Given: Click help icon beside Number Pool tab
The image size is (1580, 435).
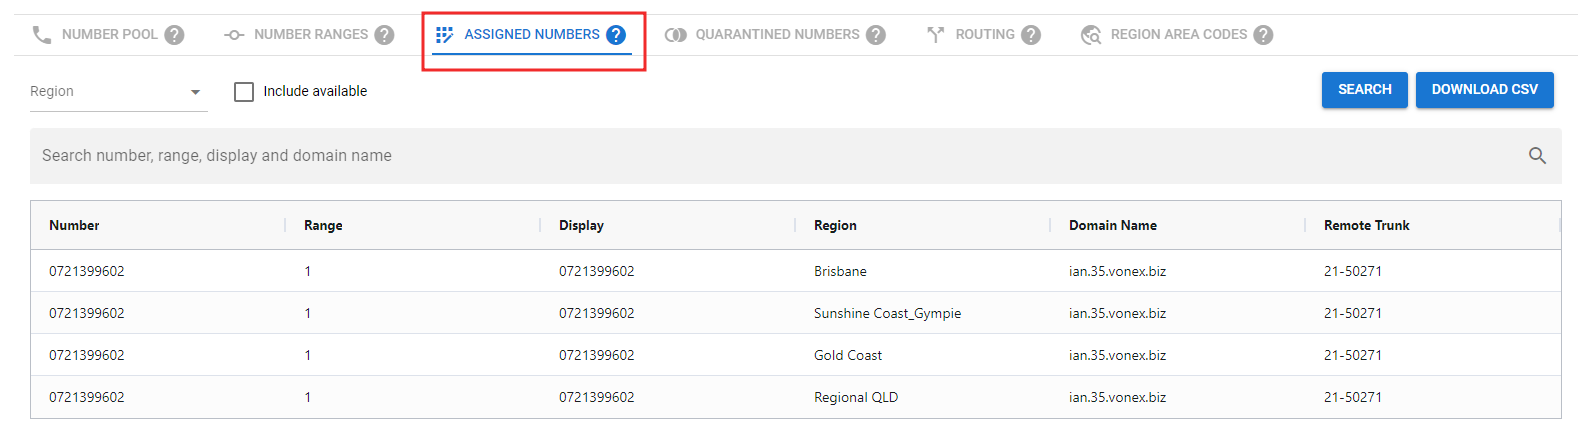Looking at the screenshot, I should (175, 35).
